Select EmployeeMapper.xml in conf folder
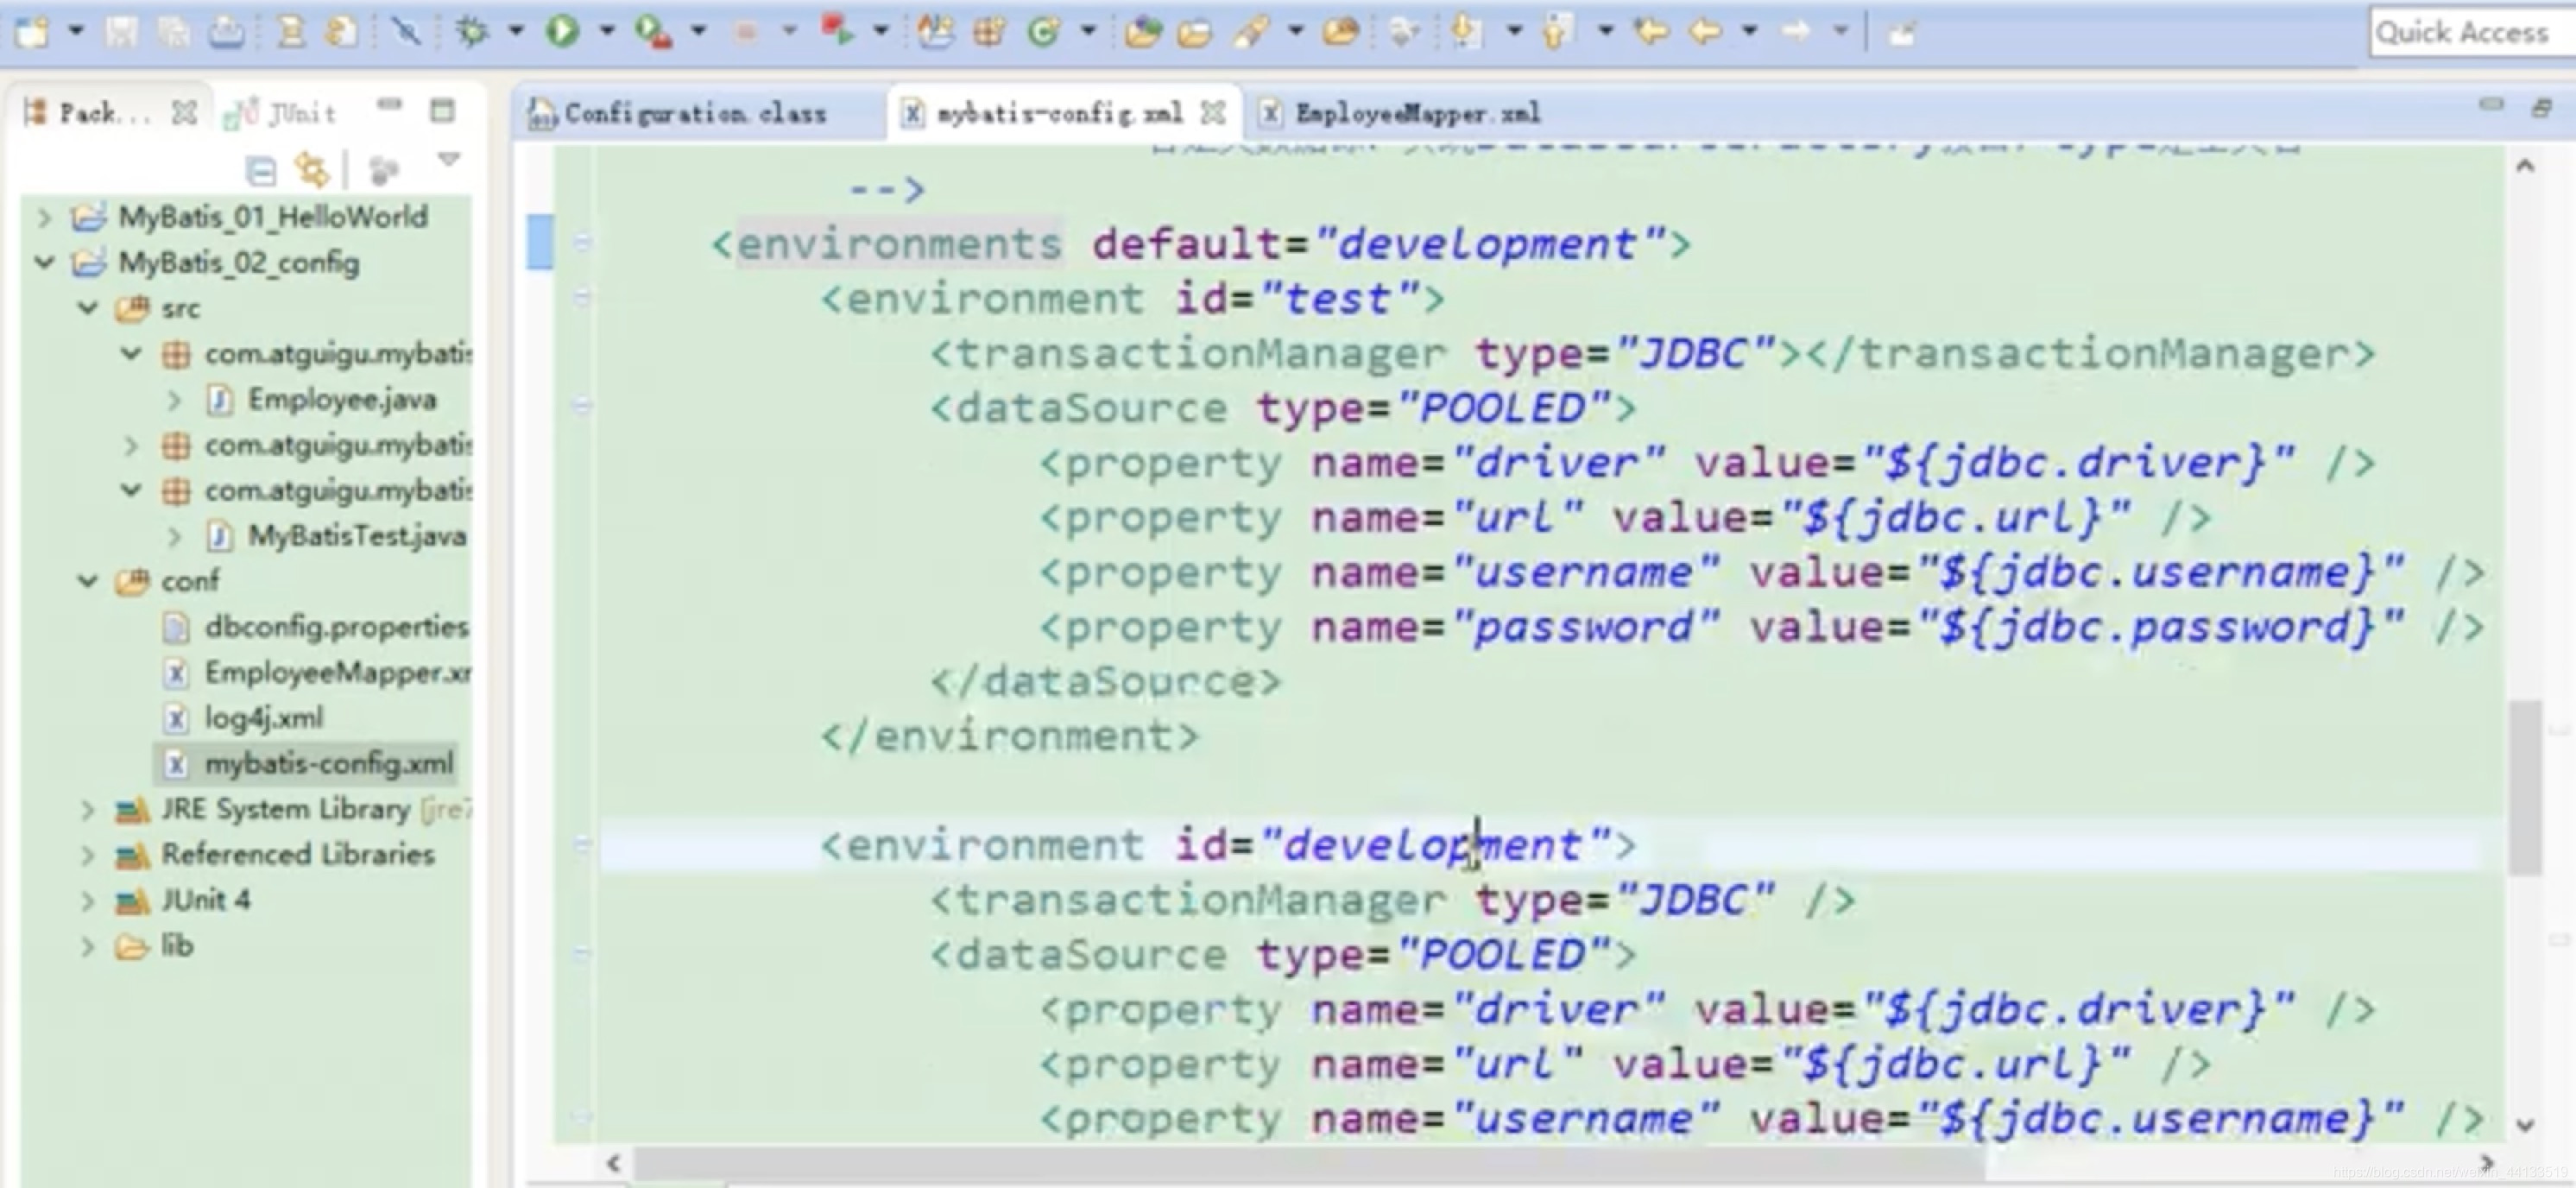 pyautogui.click(x=338, y=673)
